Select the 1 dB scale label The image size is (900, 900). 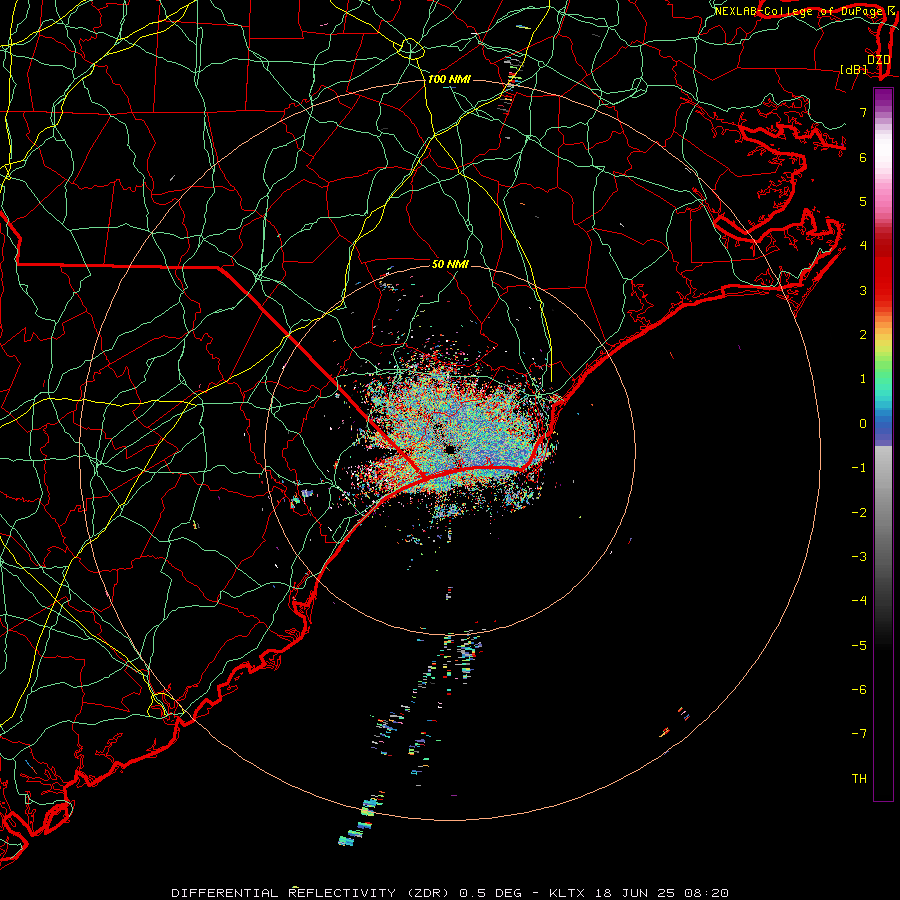tap(863, 379)
